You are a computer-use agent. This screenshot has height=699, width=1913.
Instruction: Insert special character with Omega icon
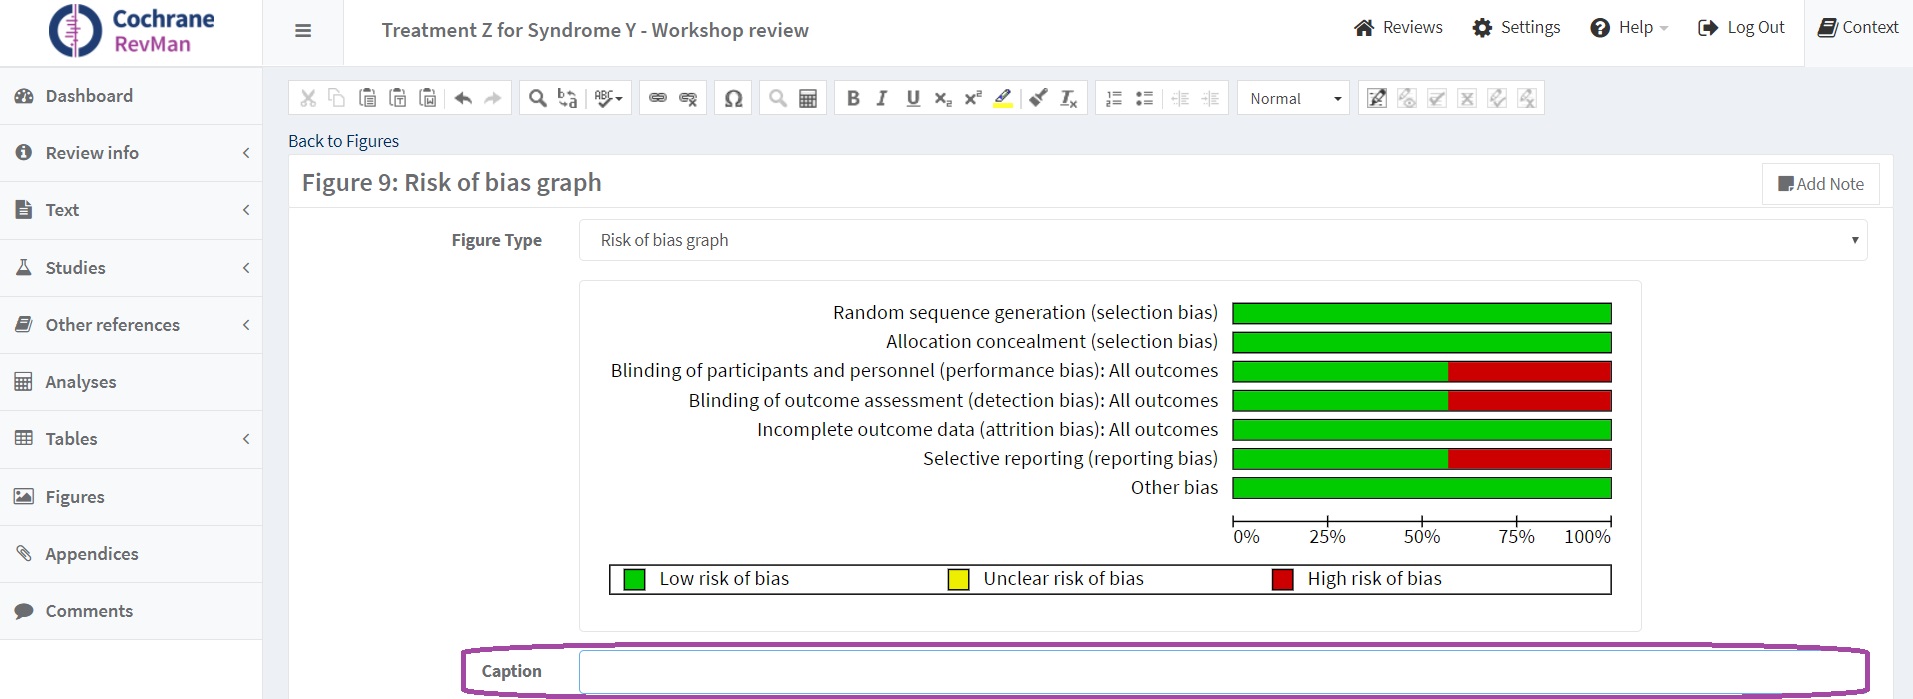pyautogui.click(x=733, y=98)
